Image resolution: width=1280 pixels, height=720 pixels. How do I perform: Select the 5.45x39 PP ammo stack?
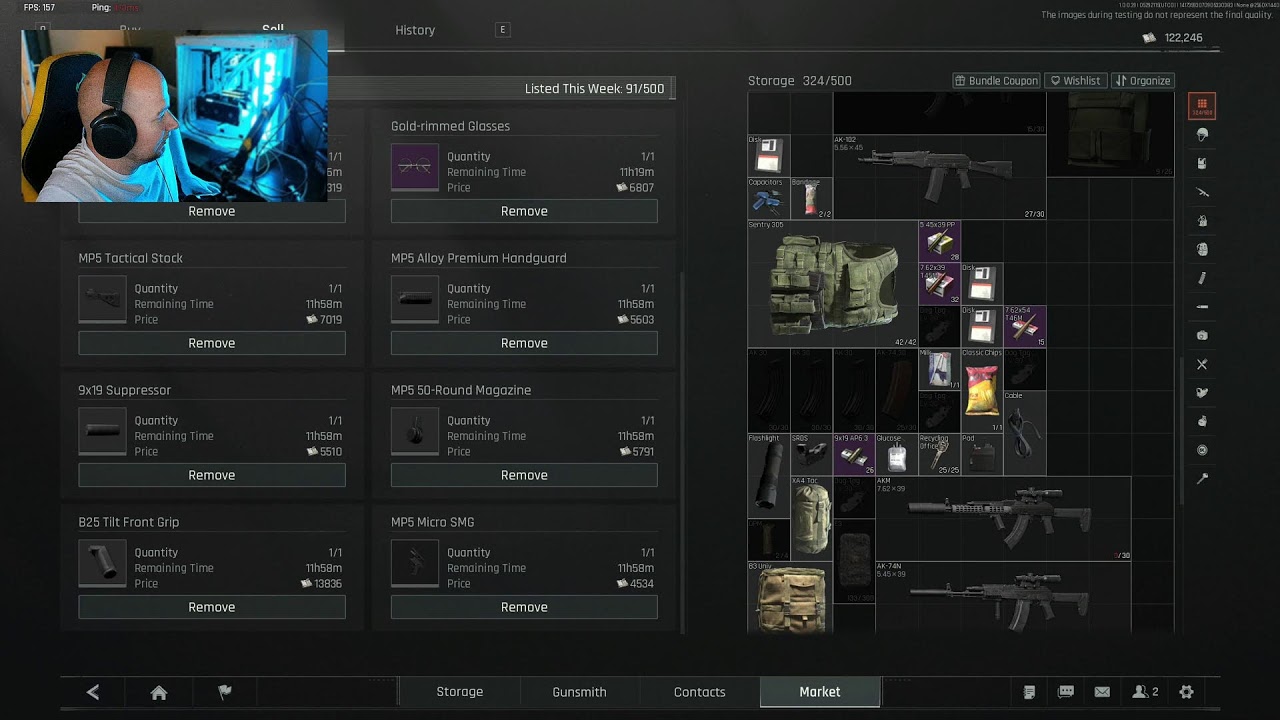pos(939,241)
